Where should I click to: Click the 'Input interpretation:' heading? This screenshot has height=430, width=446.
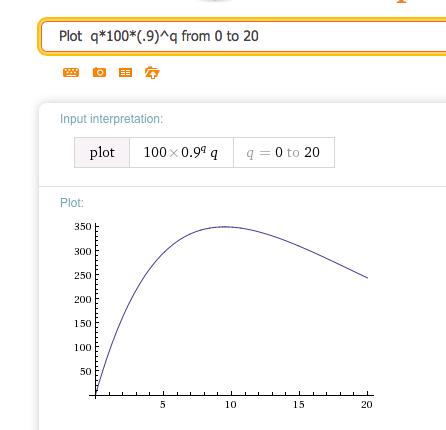pos(111,119)
